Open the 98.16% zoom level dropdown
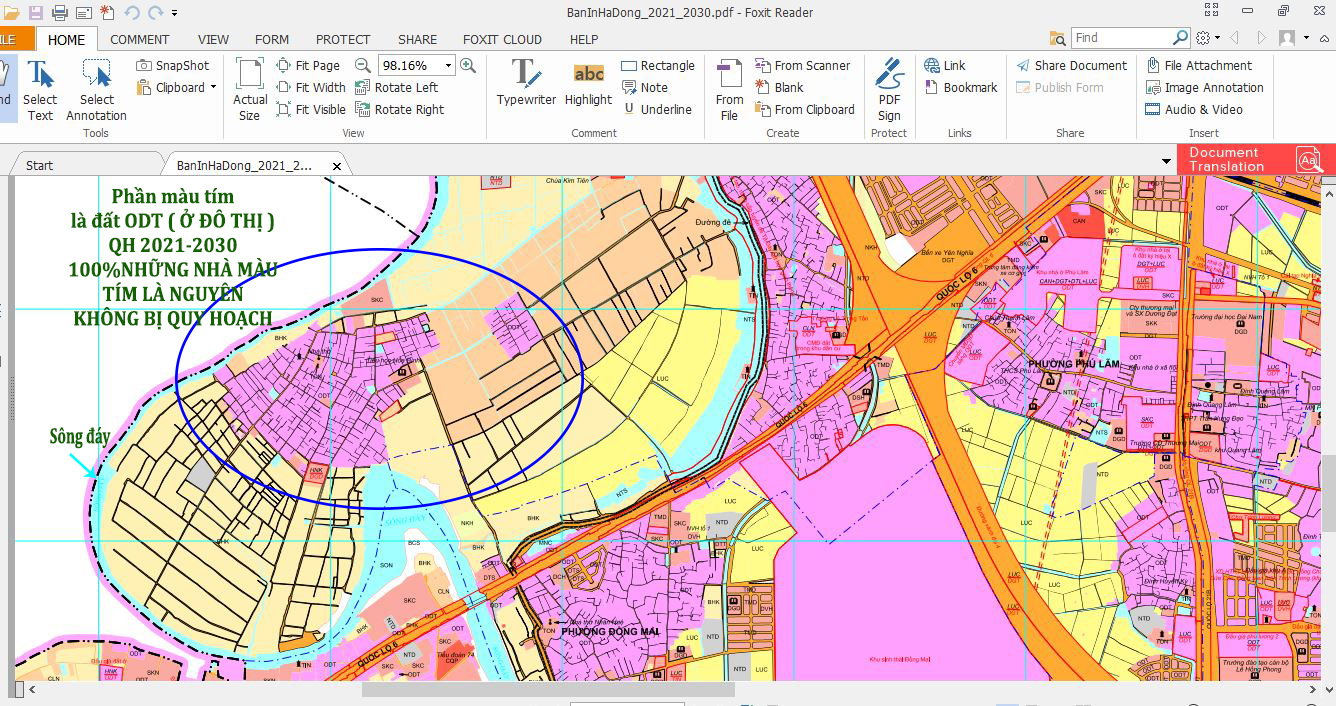 tap(449, 65)
